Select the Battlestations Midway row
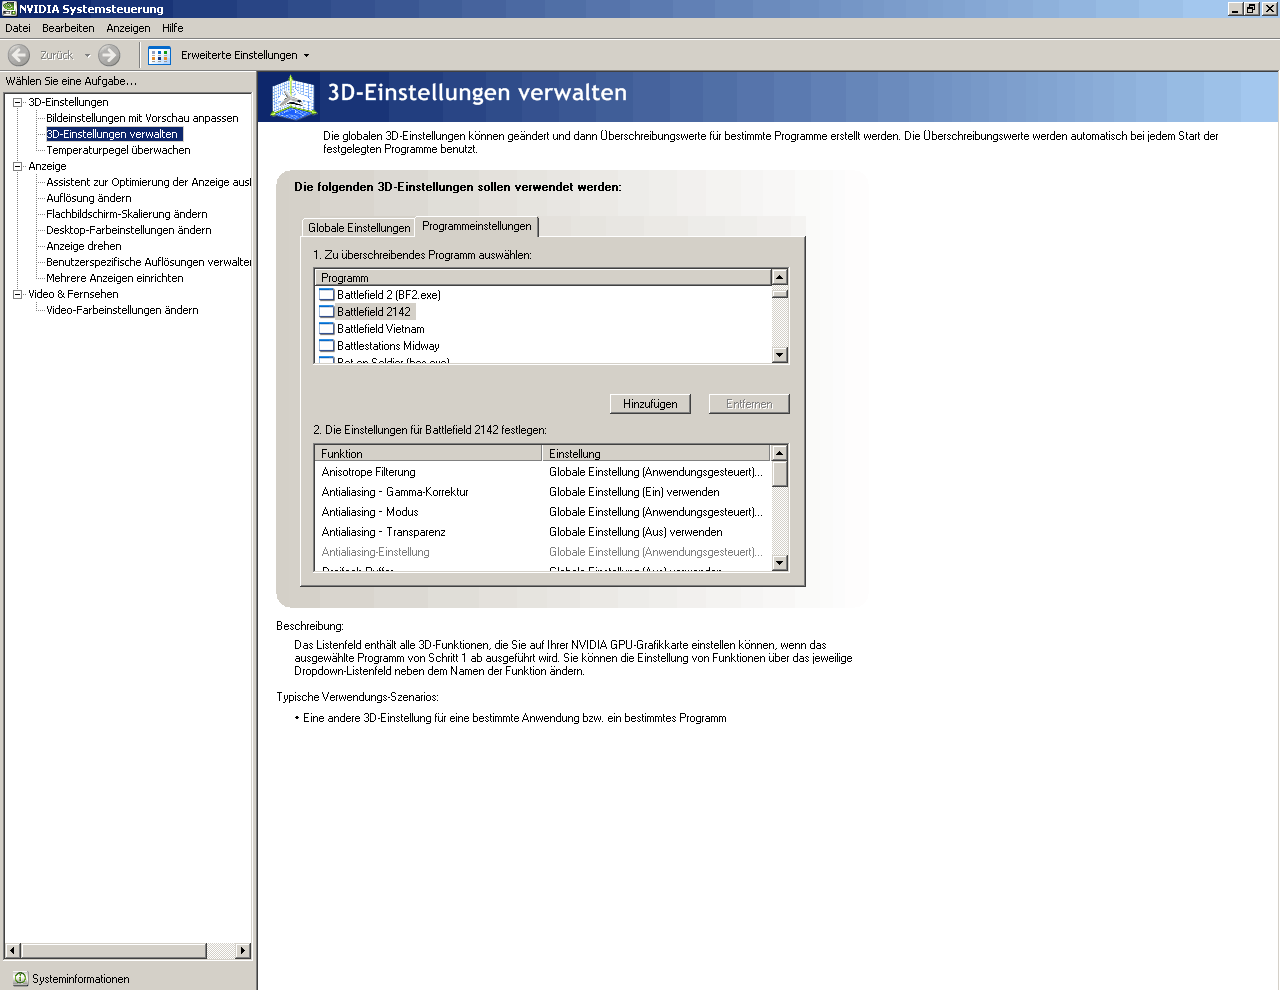This screenshot has height=990, width=1280. click(543, 345)
